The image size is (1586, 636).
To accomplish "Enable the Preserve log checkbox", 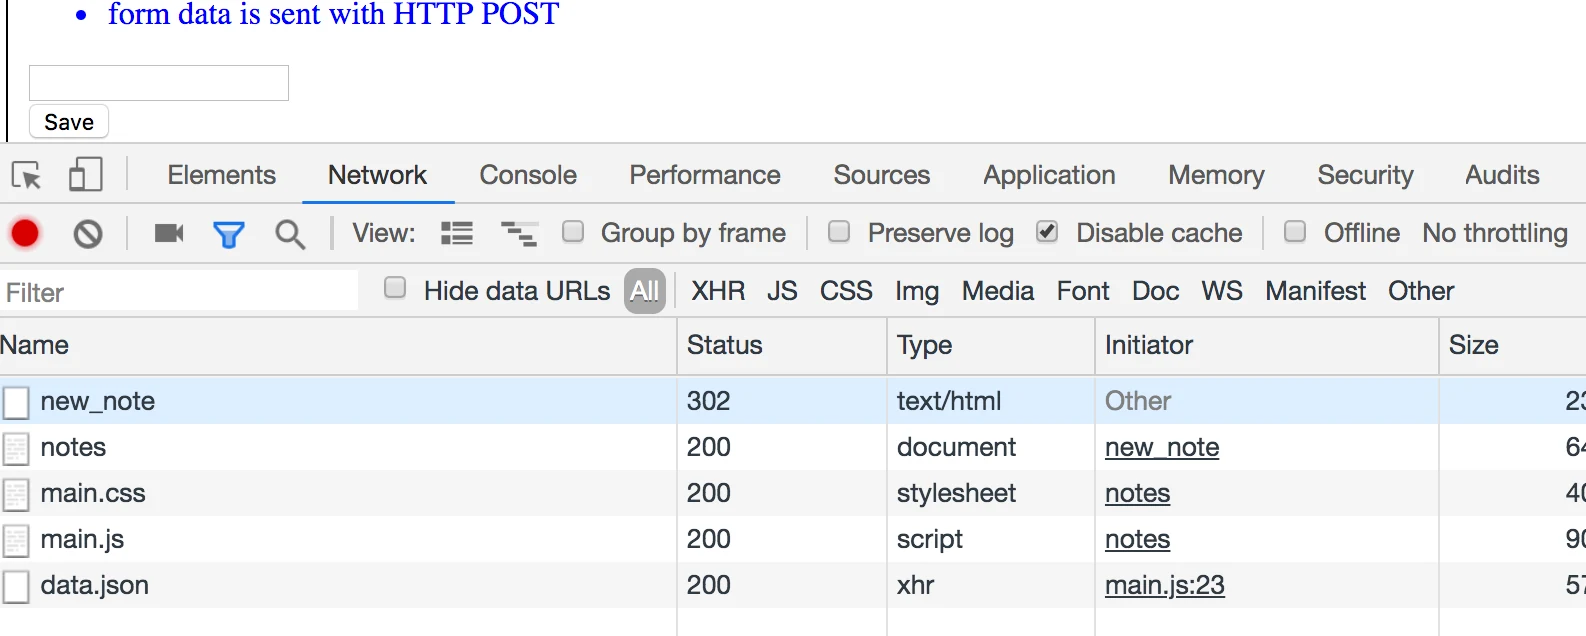I will (x=839, y=232).
